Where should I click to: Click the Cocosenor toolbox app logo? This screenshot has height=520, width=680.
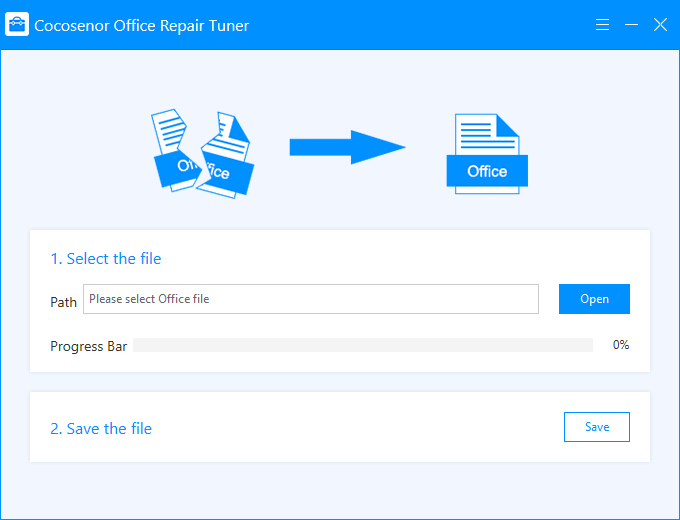pyautogui.click(x=17, y=24)
